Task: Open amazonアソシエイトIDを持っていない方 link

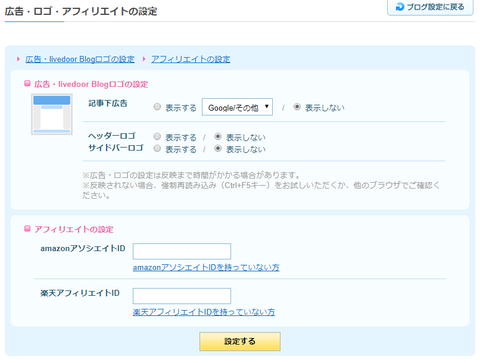Action: (206, 267)
